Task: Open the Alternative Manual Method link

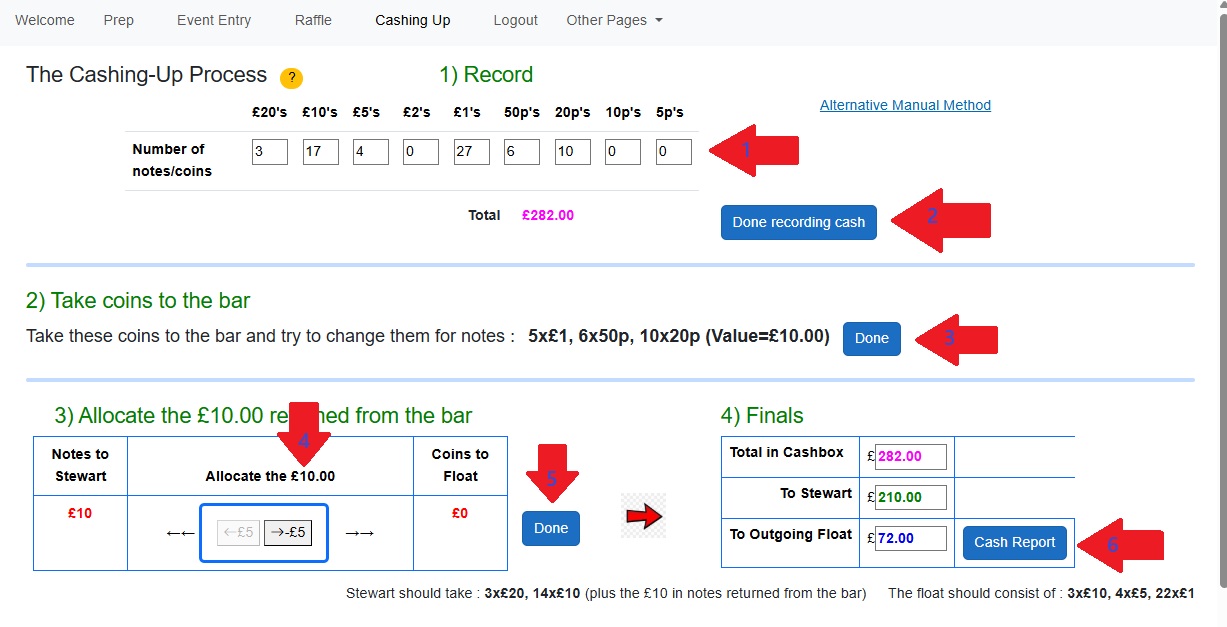Action: (x=905, y=105)
